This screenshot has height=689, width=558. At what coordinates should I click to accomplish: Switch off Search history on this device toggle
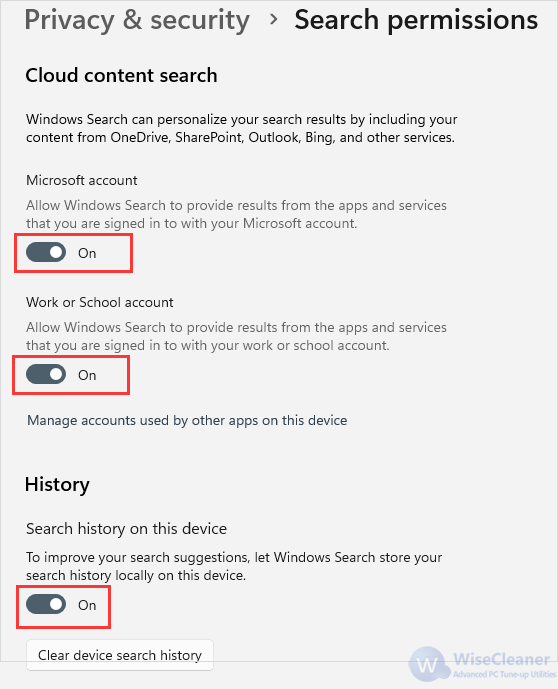[46, 605]
